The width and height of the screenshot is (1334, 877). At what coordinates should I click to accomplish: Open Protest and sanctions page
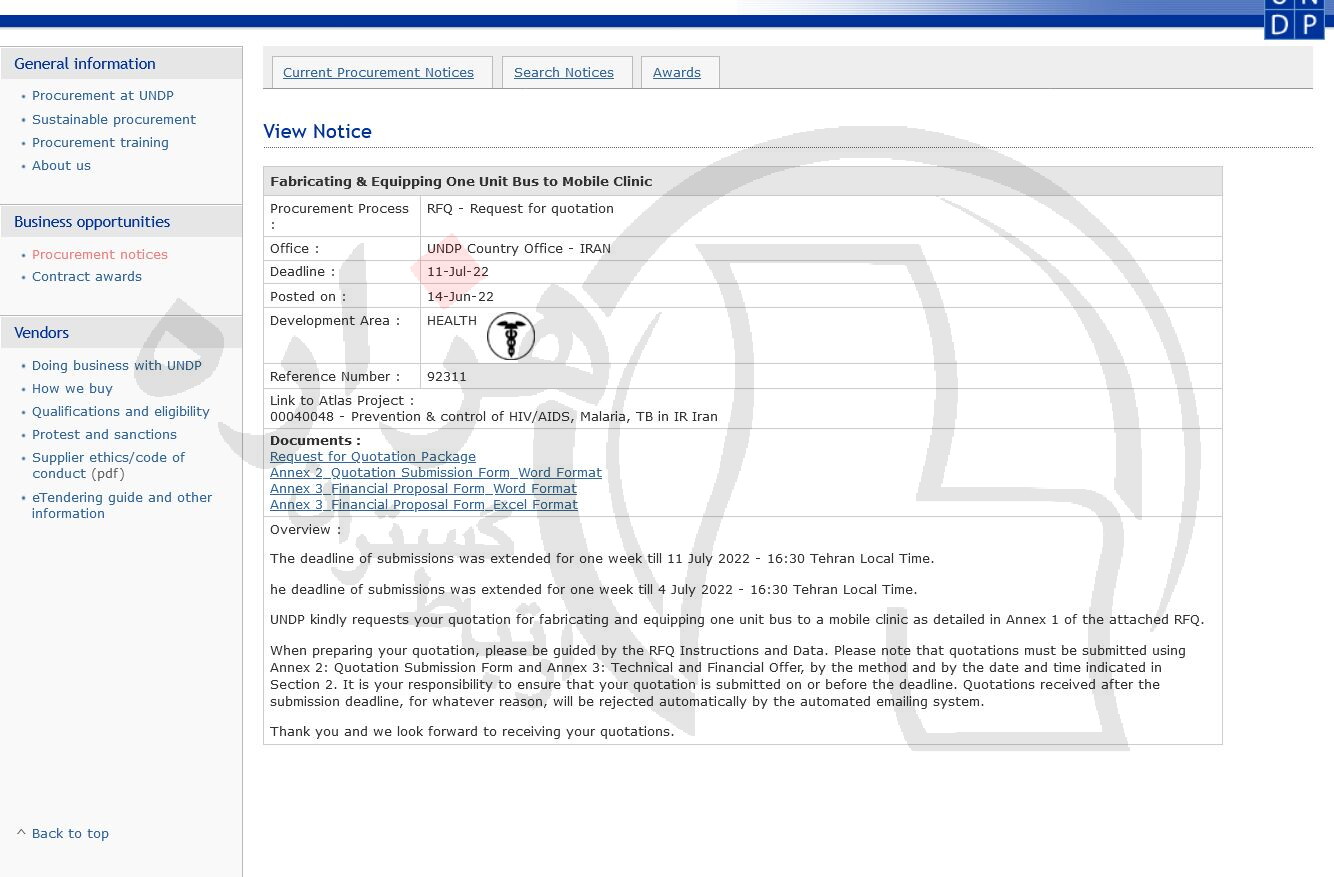[x=104, y=435]
